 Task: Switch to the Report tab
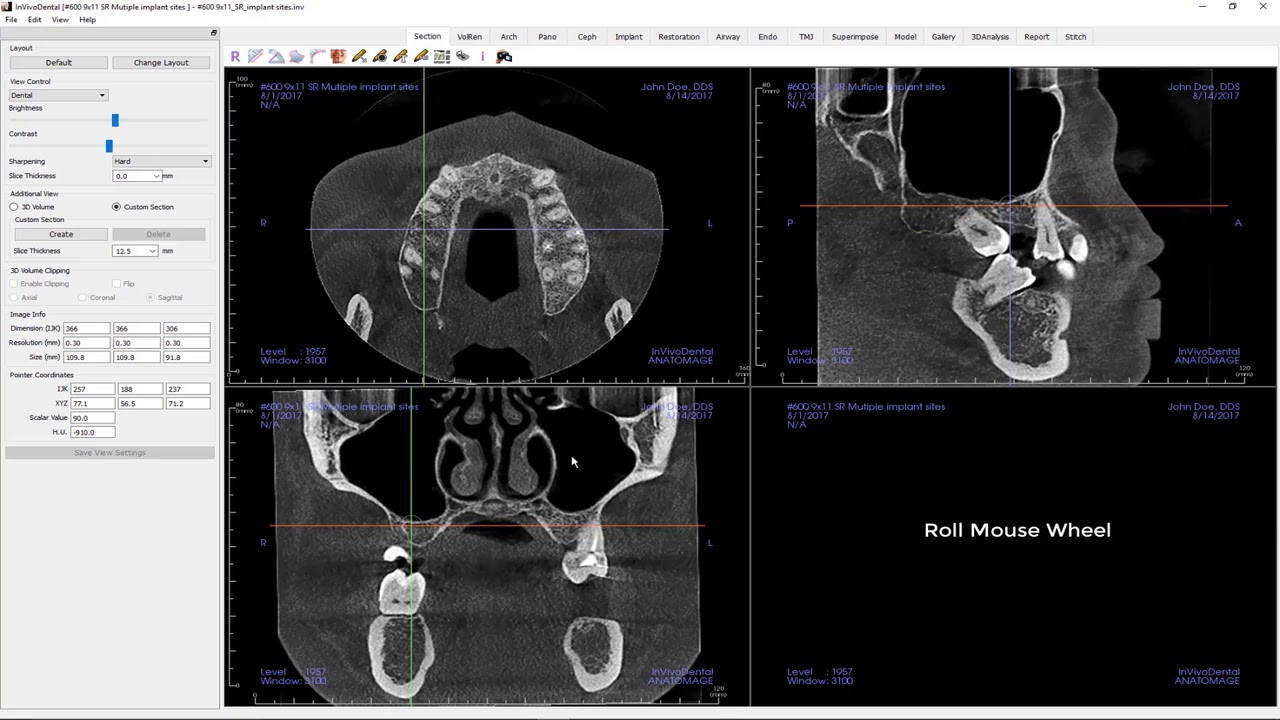coord(1037,37)
